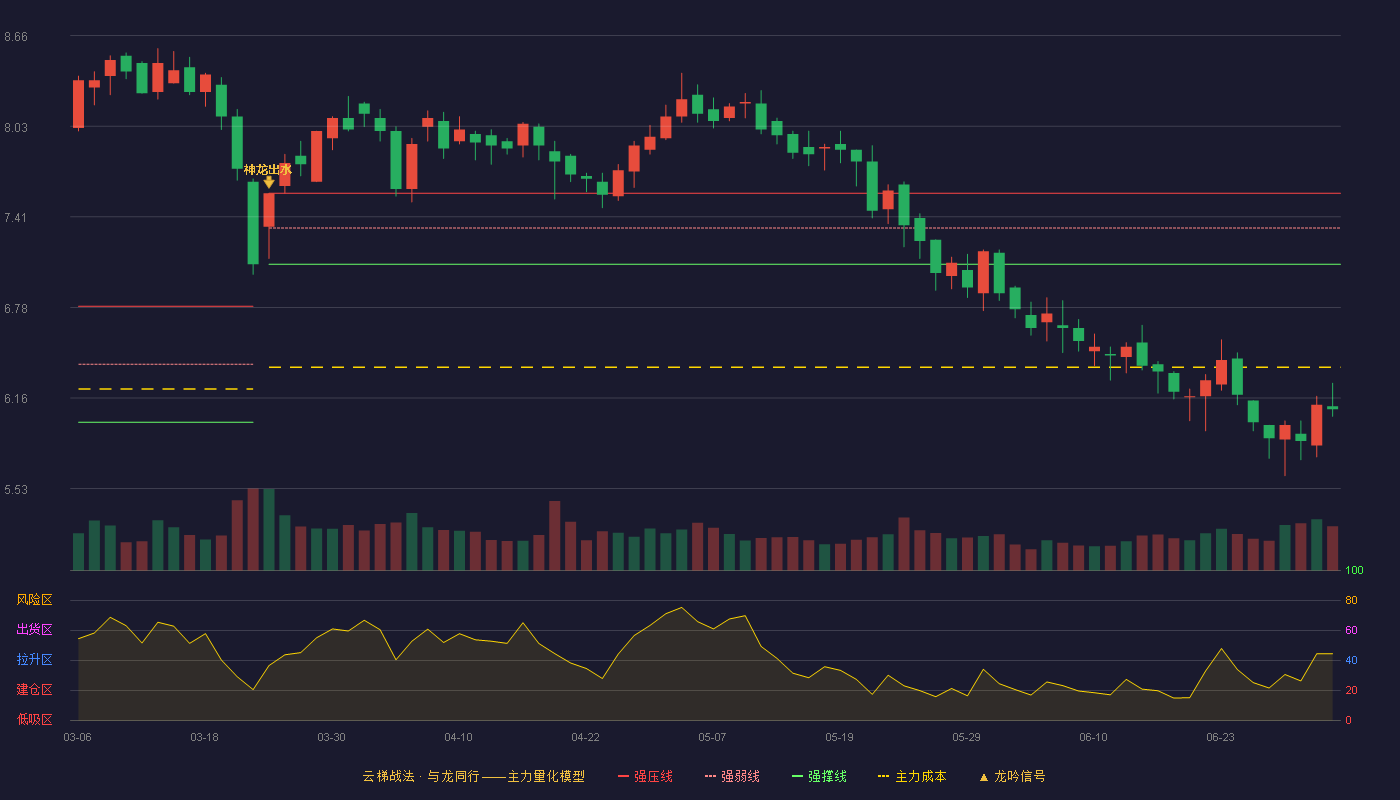1400x800 pixels.
Task: Toggle the 强压线 legend label
Action: point(653,776)
